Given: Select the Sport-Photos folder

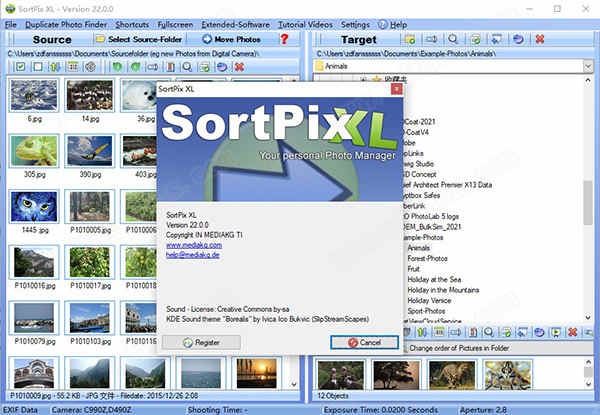Looking at the screenshot, I should [x=426, y=311].
